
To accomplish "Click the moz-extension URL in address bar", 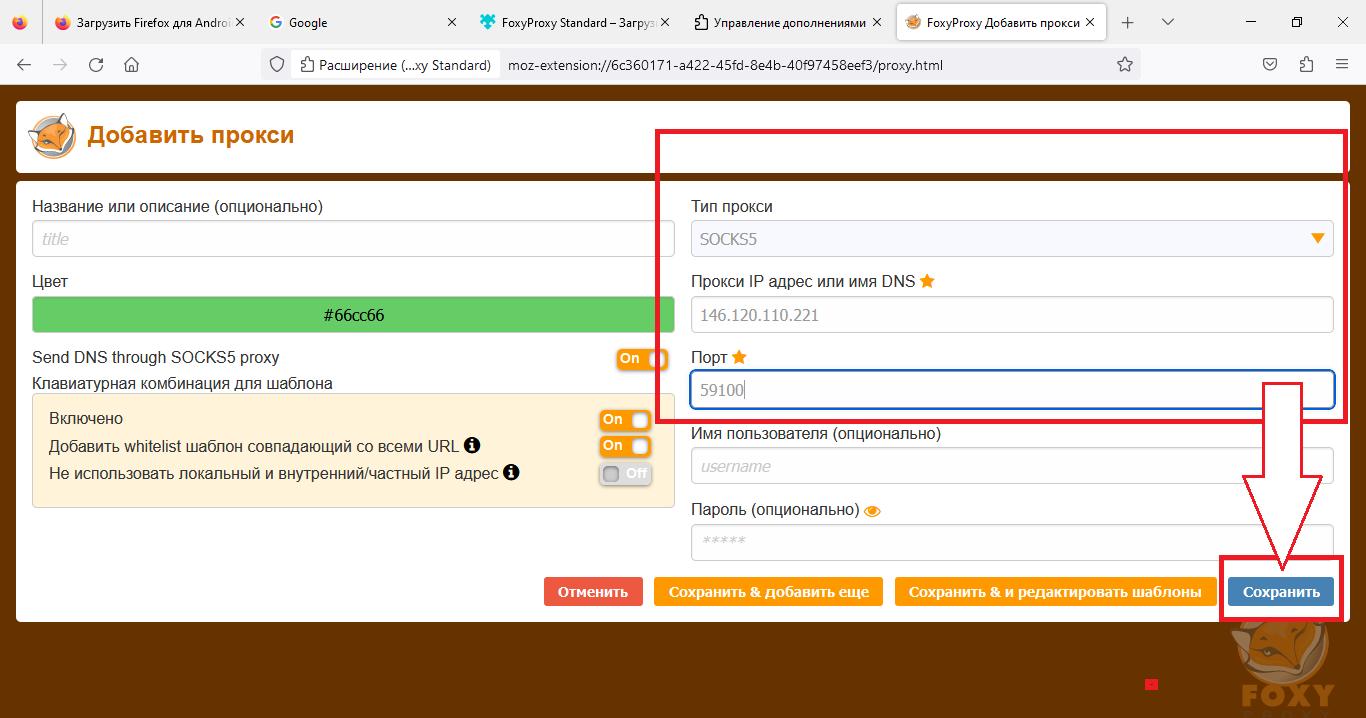I will (x=725, y=65).
